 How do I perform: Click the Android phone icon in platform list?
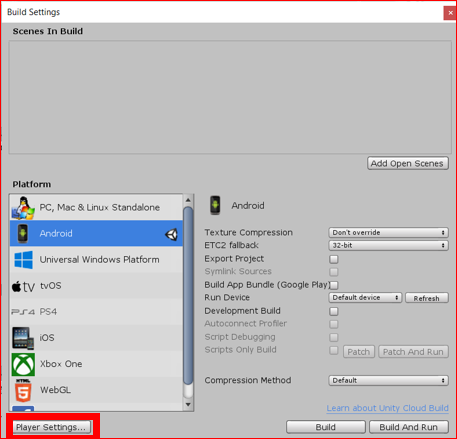(x=23, y=233)
